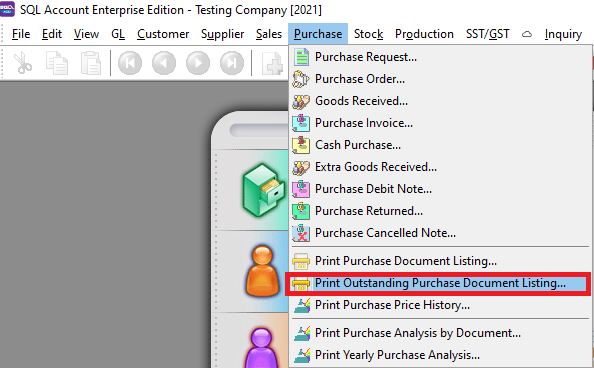Click the Purchase Debit Note icon

tap(301, 189)
